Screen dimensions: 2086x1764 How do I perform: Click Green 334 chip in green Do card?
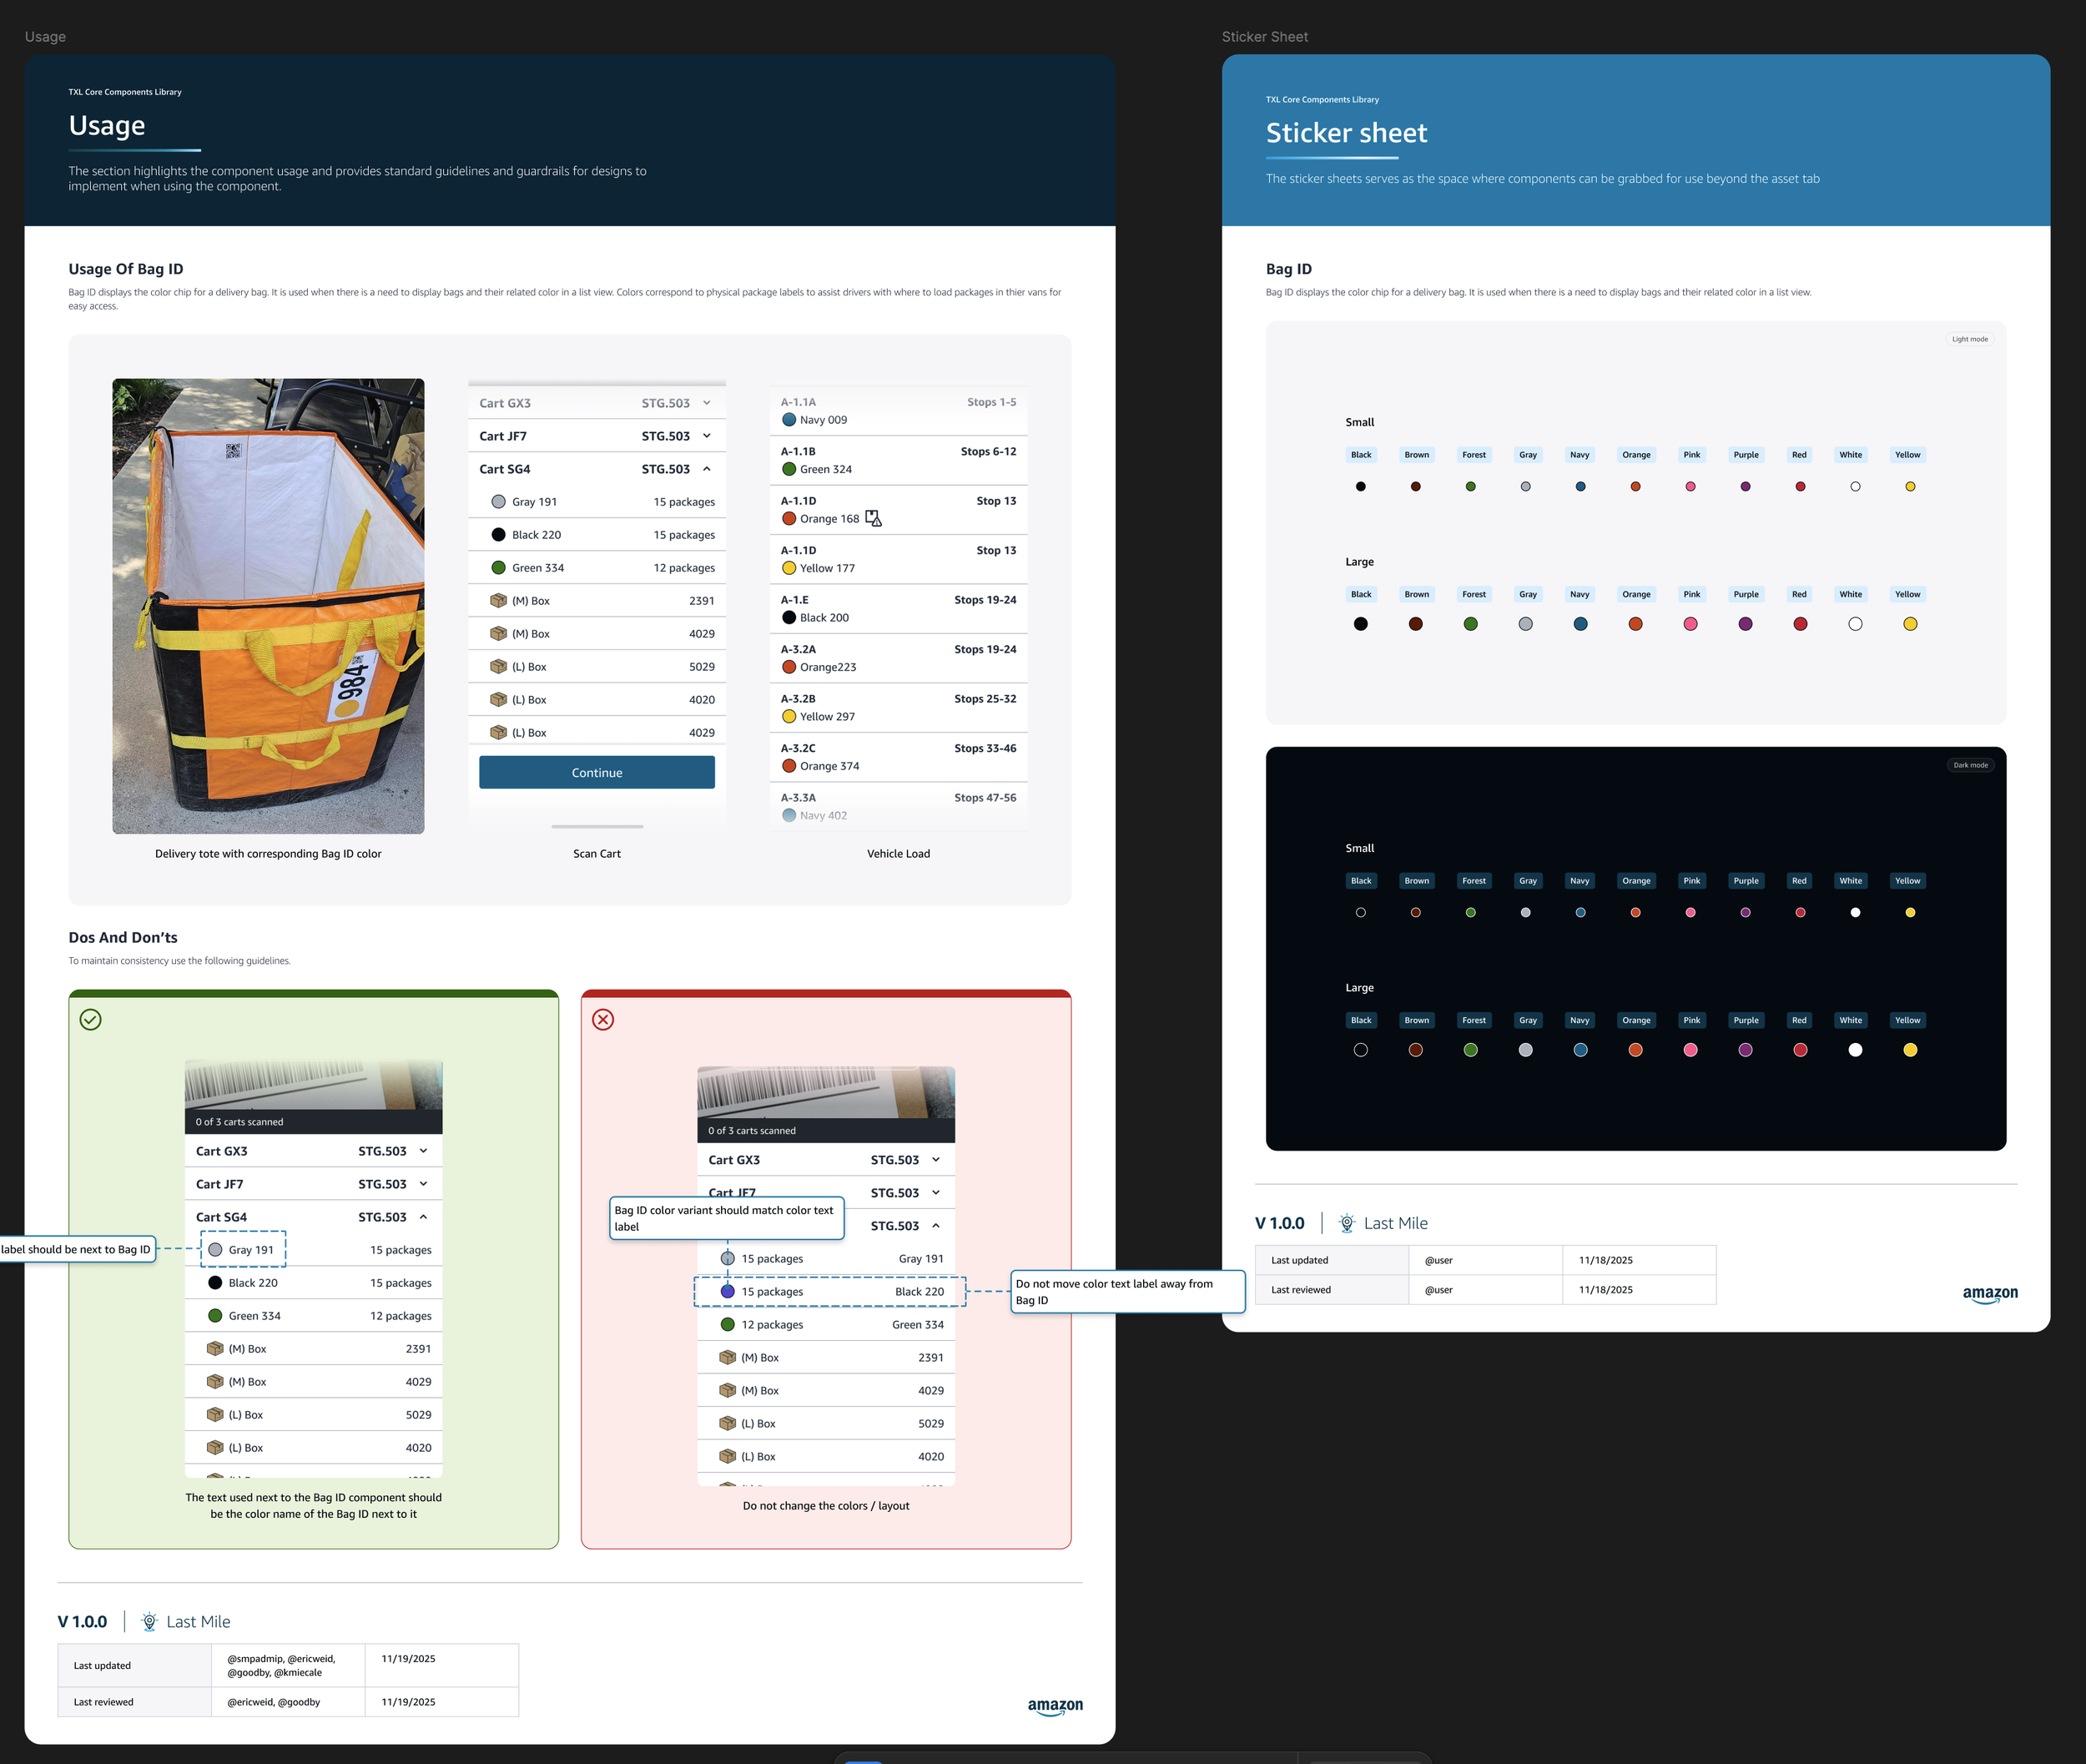[x=215, y=1316]
